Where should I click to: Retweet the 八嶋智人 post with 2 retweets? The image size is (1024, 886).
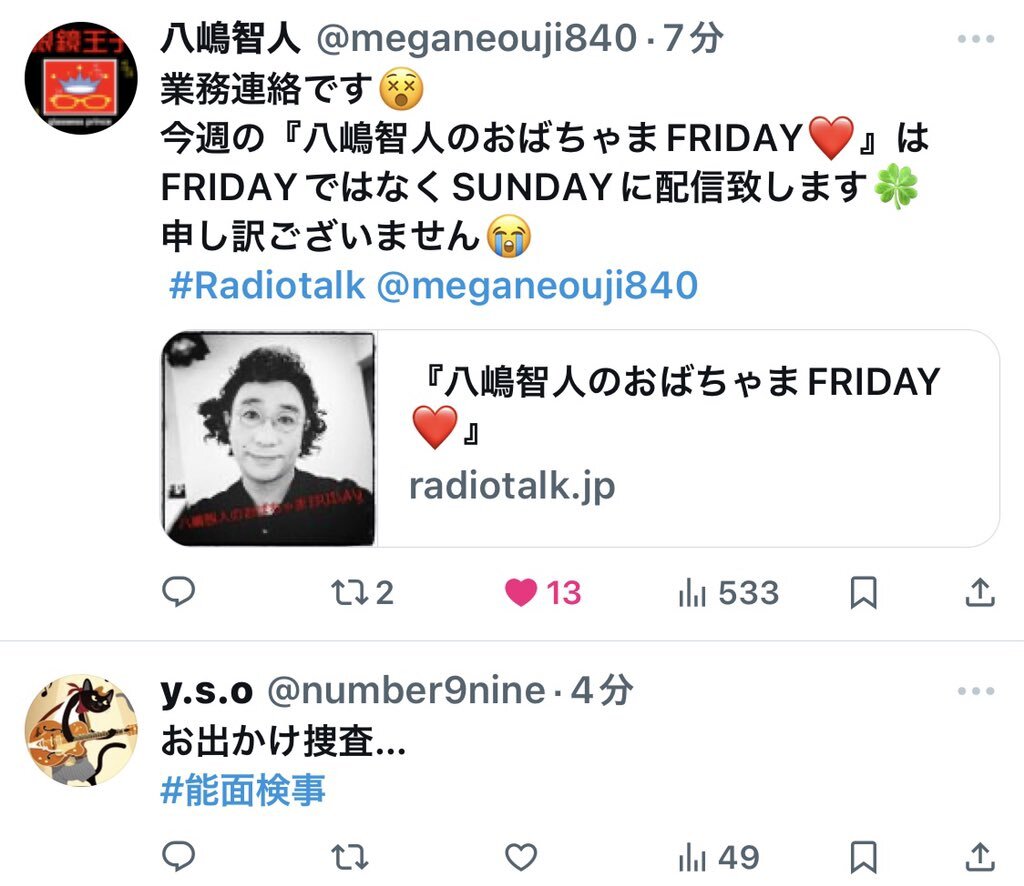pos(362,593)
